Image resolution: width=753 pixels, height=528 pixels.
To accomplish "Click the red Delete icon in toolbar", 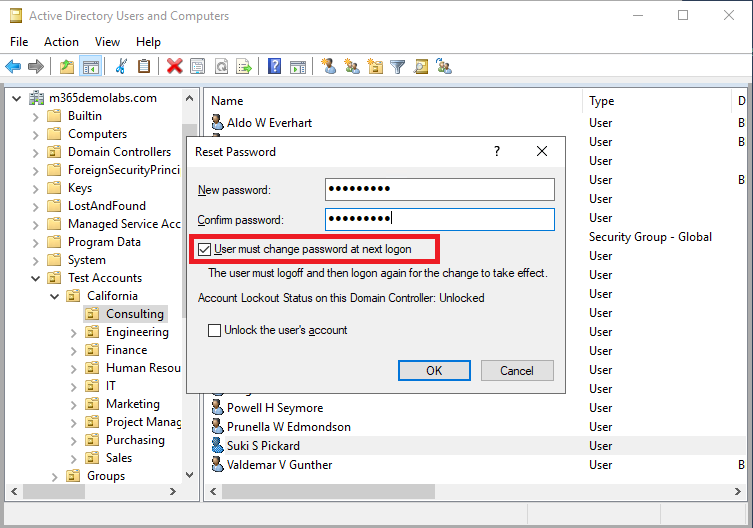I will [175, 67].
